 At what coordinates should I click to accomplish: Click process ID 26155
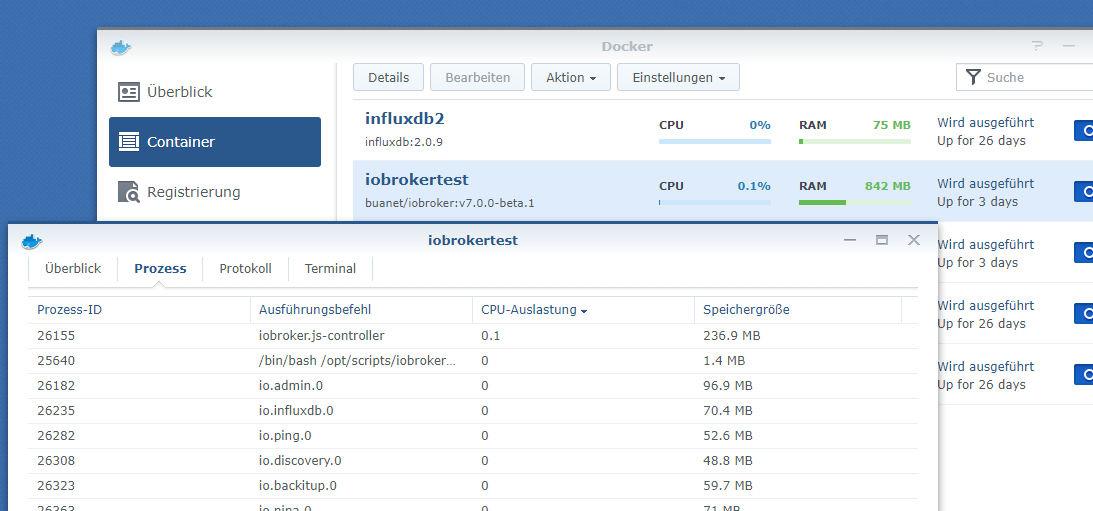coord(56,336)
